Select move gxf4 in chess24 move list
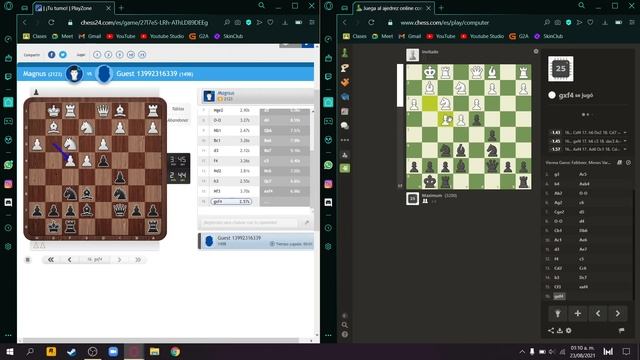 click(231, 202)
